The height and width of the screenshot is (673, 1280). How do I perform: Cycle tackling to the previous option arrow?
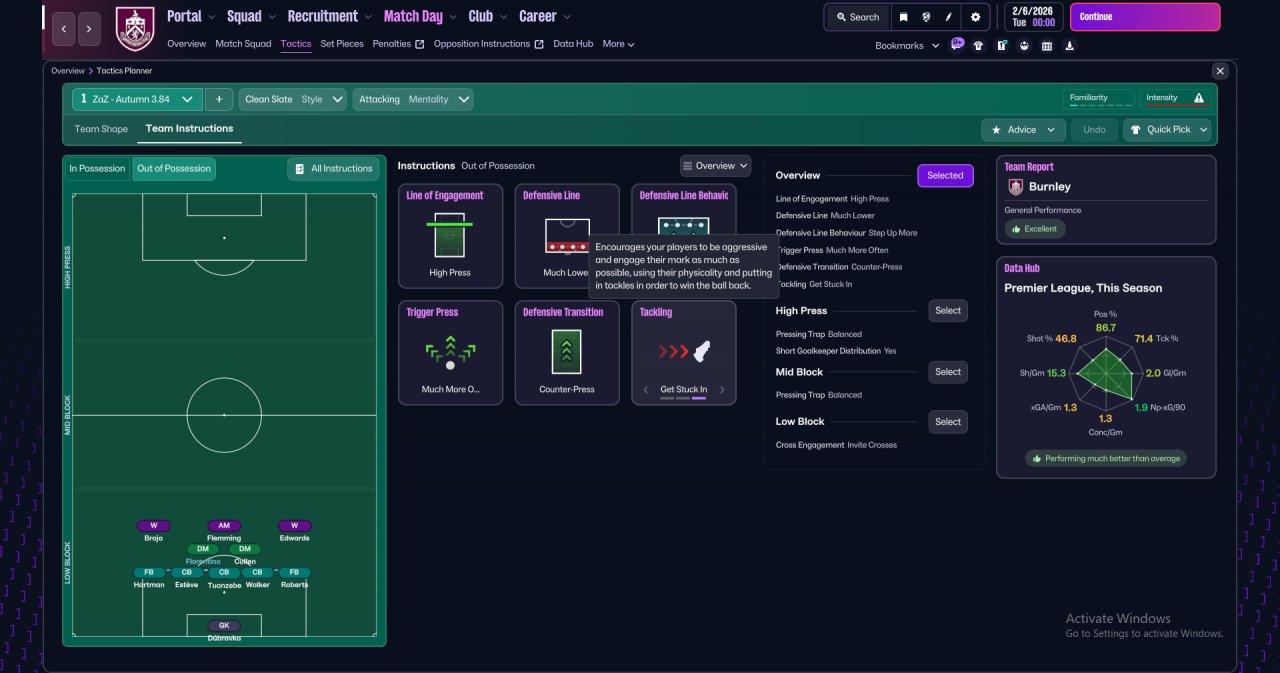coord(646,390)
